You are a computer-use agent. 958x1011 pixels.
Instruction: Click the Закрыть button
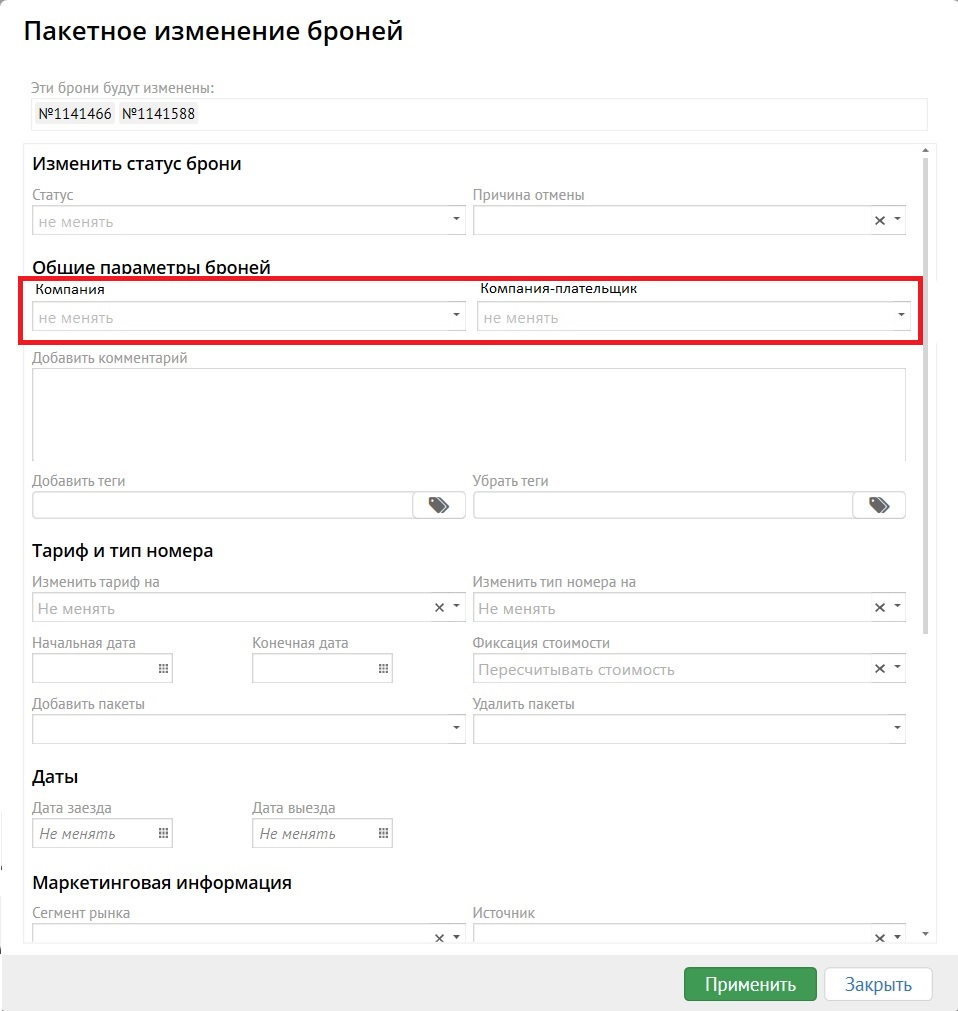[878, 984]
